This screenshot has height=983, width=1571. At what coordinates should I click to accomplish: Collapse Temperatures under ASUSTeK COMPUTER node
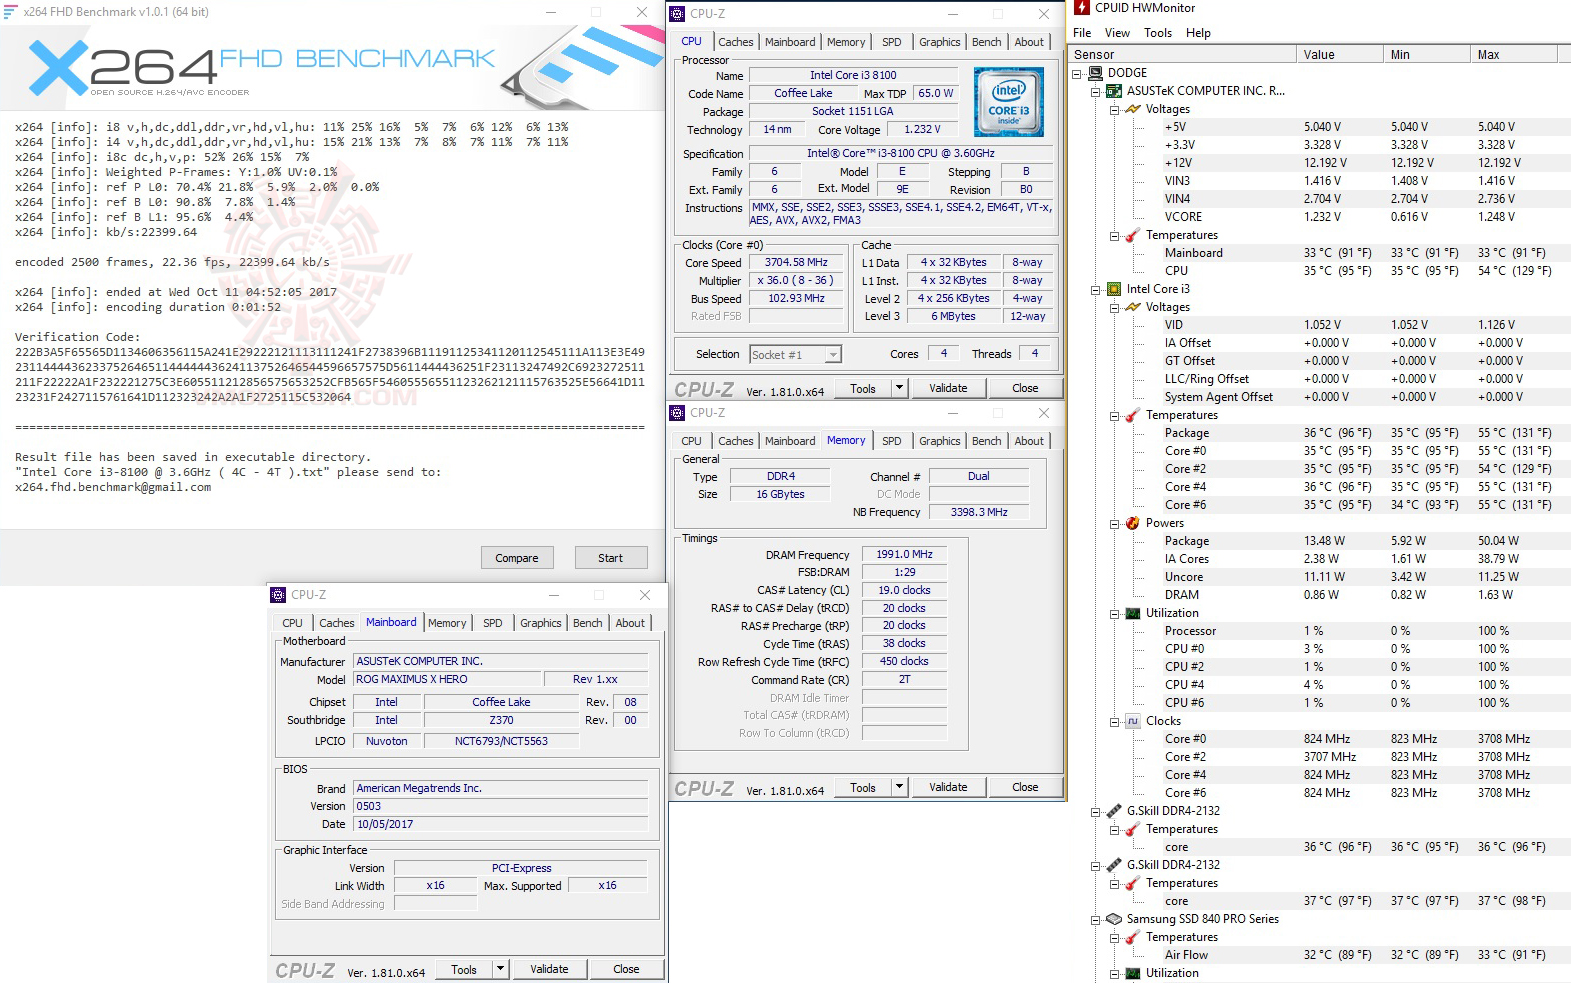pos(1115,235)
